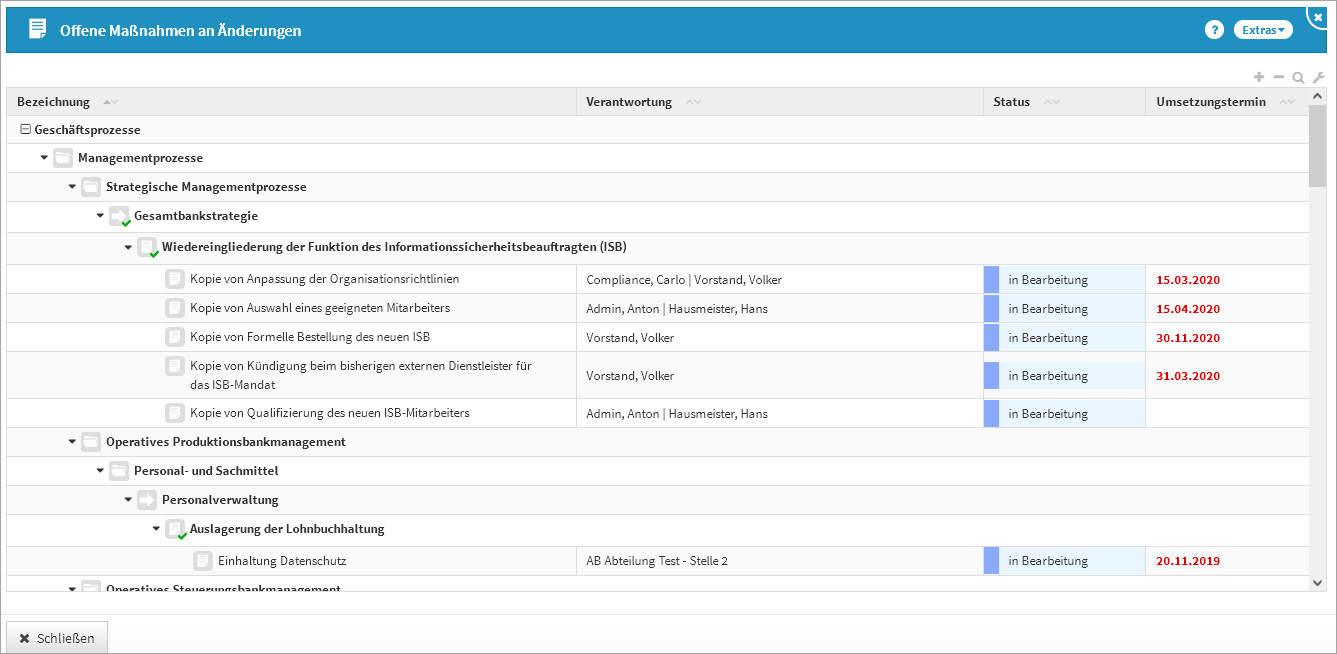Sort by the Umsetzungstermin column header
This screenshot has width=1337, height=654.
pyautogui.click(x=1210, y=102)
